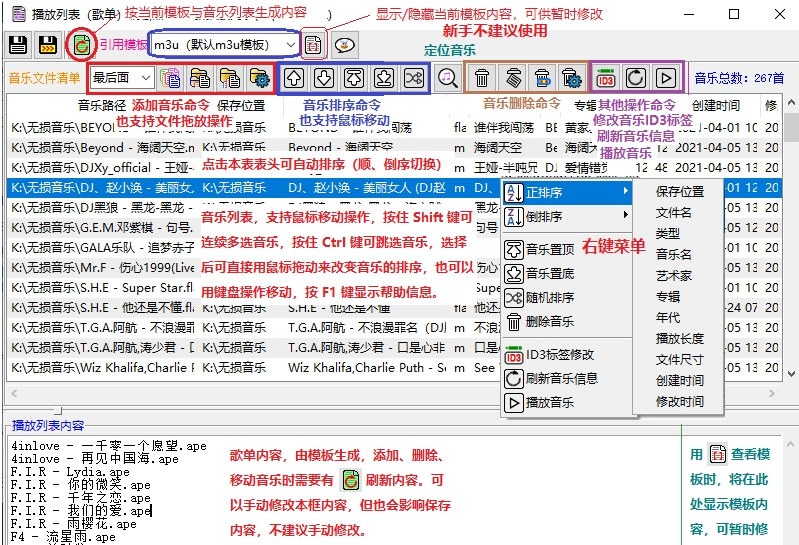This screenshot has width=799, height=545.
Task: Select 艺术家 in the sort submenu
Action: pyautogui.click(x=673, y=276)
